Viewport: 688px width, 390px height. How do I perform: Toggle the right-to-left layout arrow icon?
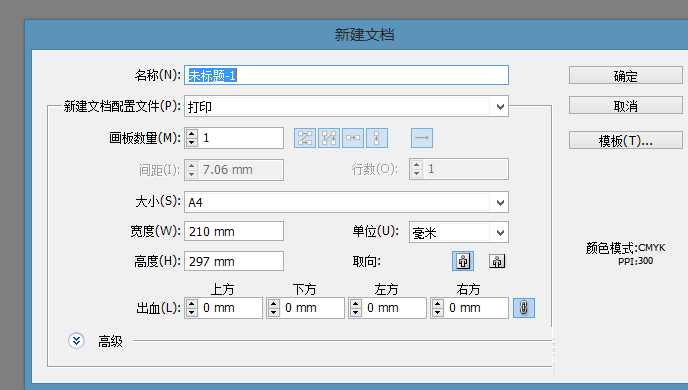pos(422,138)
